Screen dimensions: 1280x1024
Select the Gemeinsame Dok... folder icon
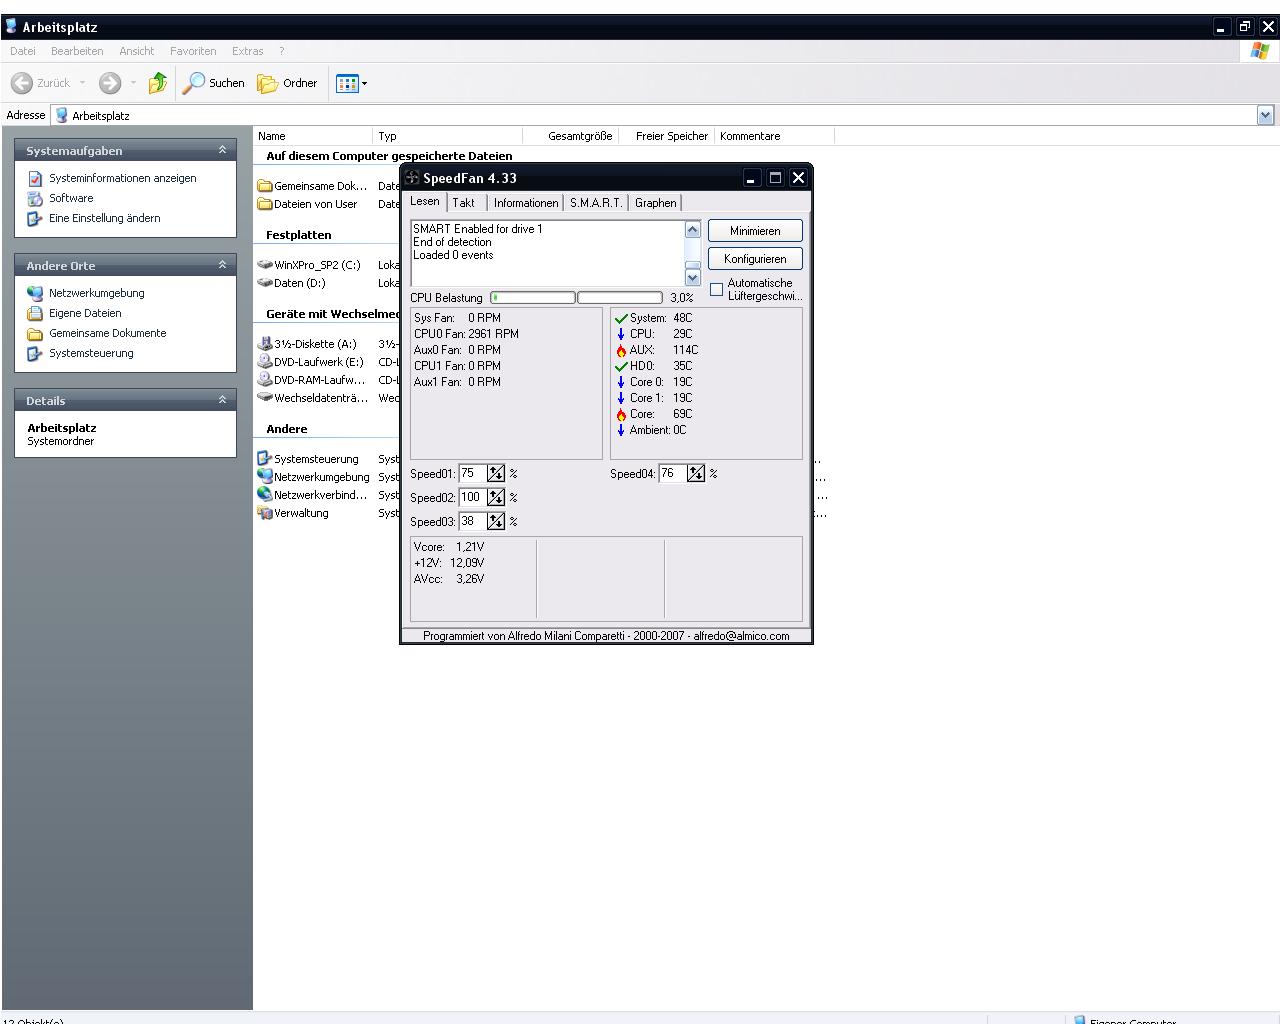click(x=265, y=186)
